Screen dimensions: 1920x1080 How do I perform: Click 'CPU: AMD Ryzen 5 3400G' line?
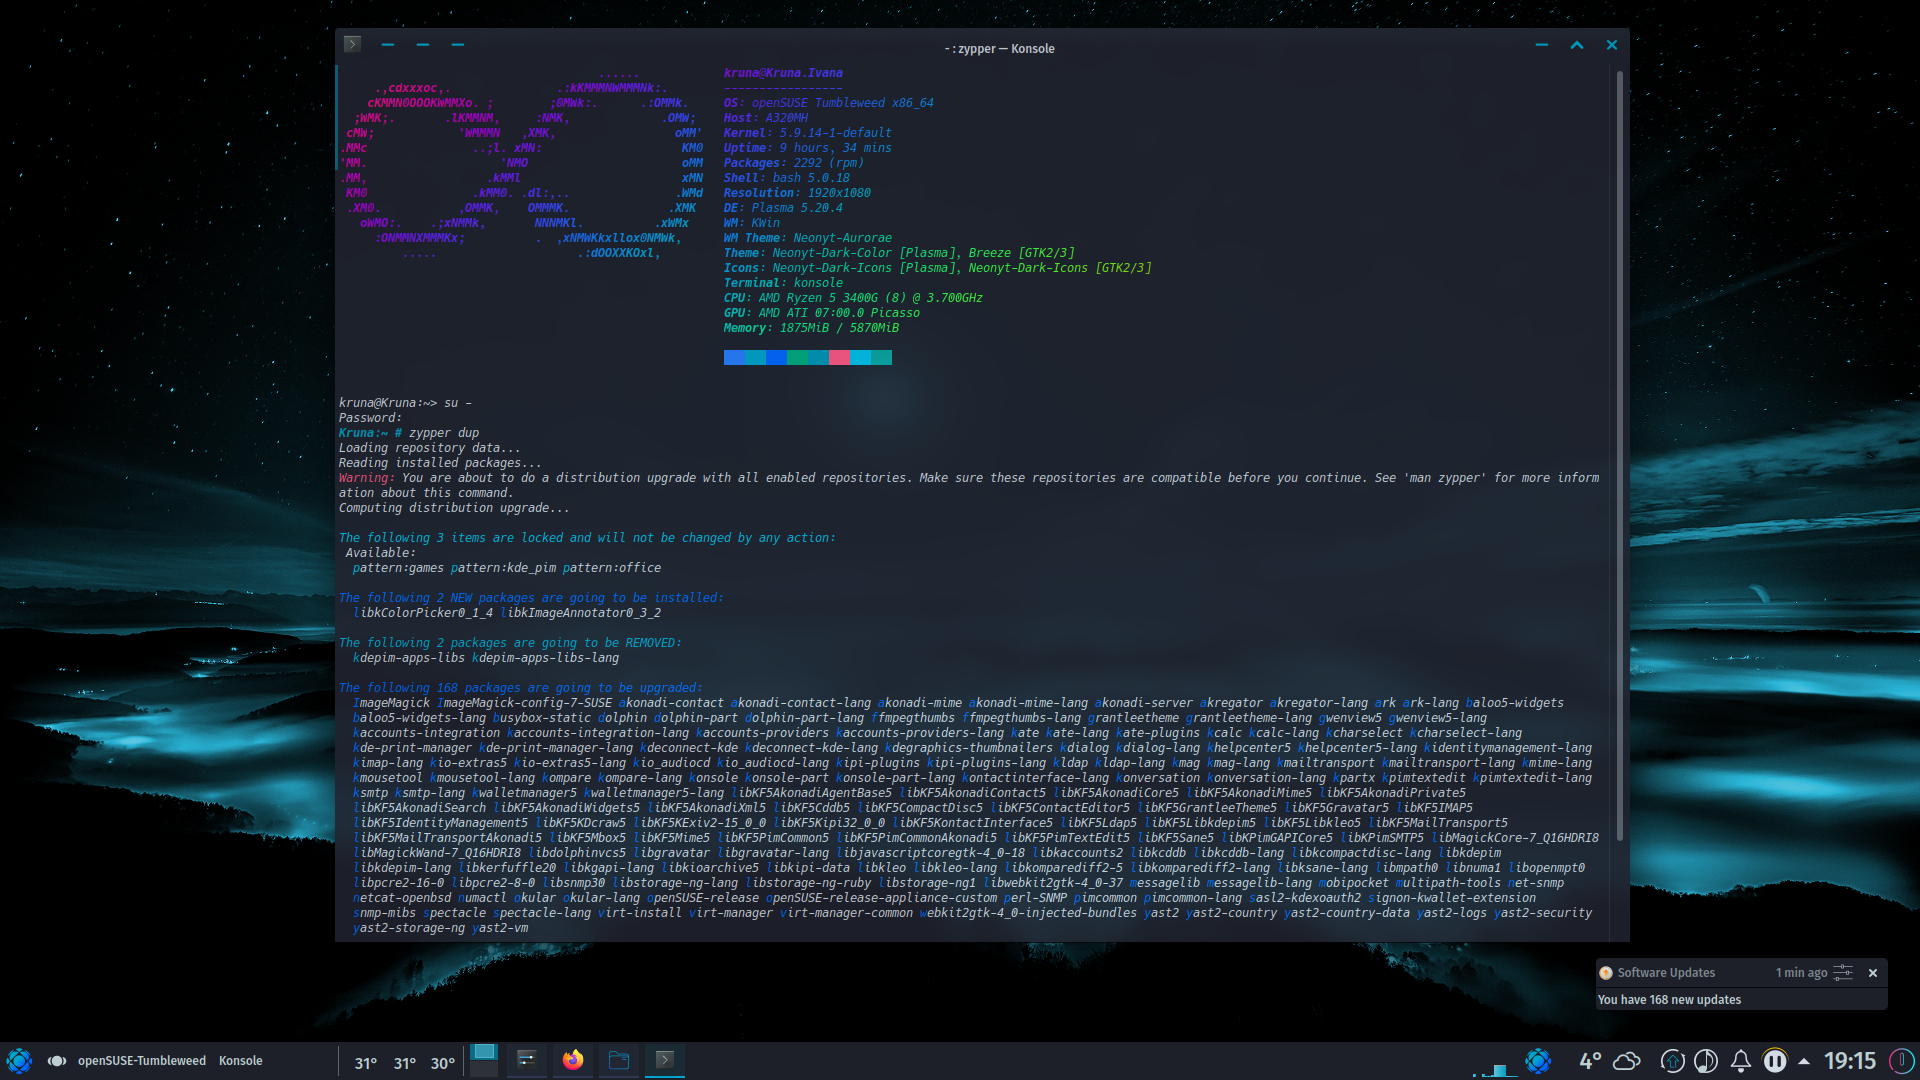click(x=853, y=298)
